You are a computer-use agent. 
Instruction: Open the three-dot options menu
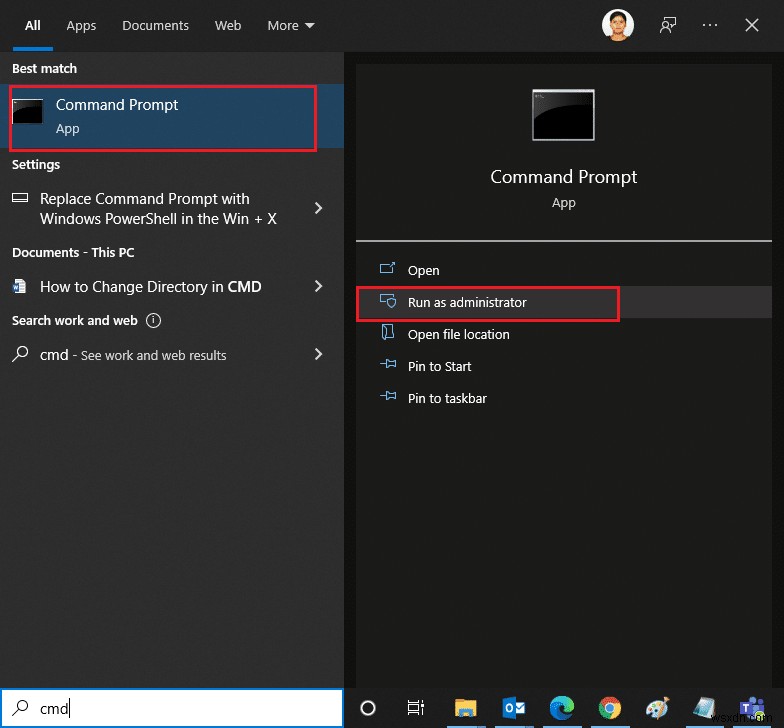tap(710, 25)
